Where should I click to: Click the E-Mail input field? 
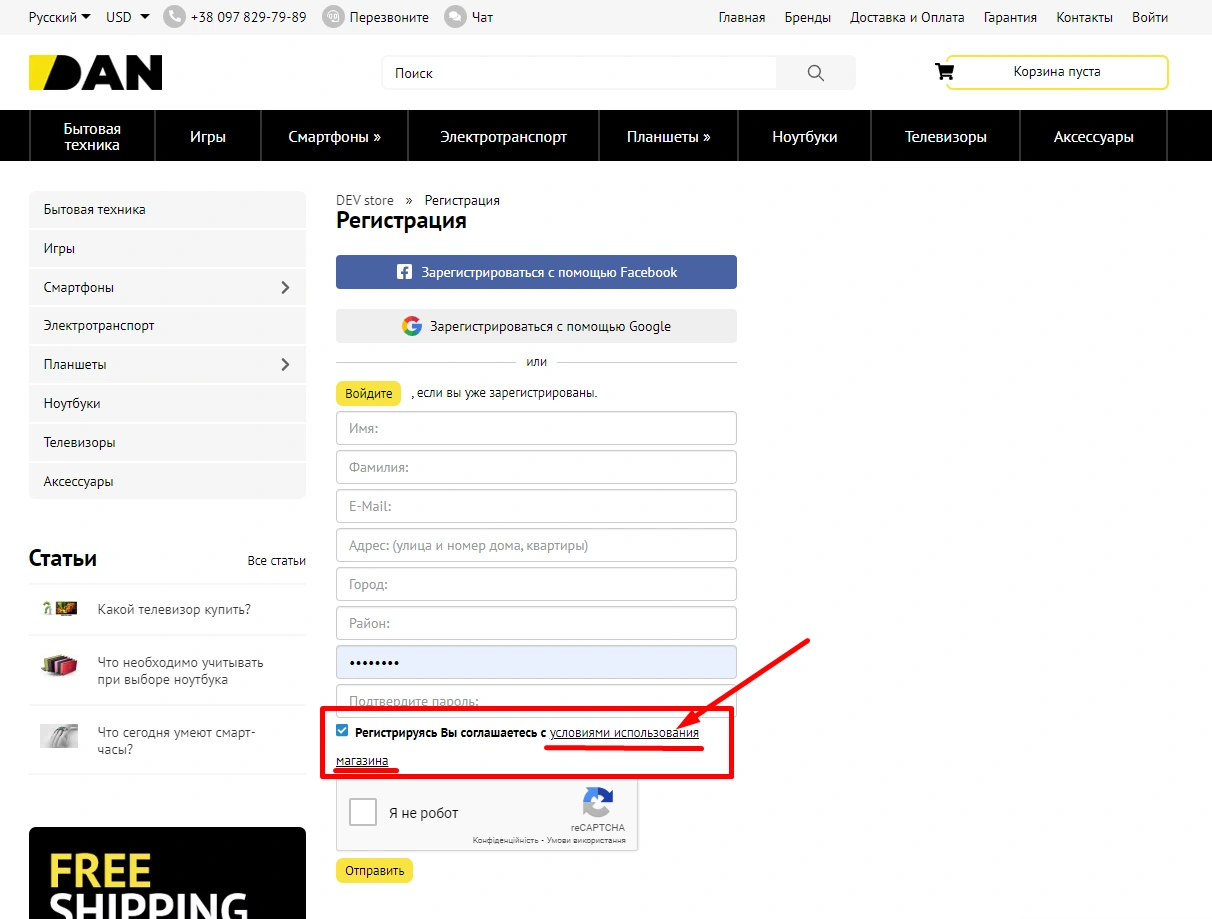pyautogui.click(x=536, y=506)
